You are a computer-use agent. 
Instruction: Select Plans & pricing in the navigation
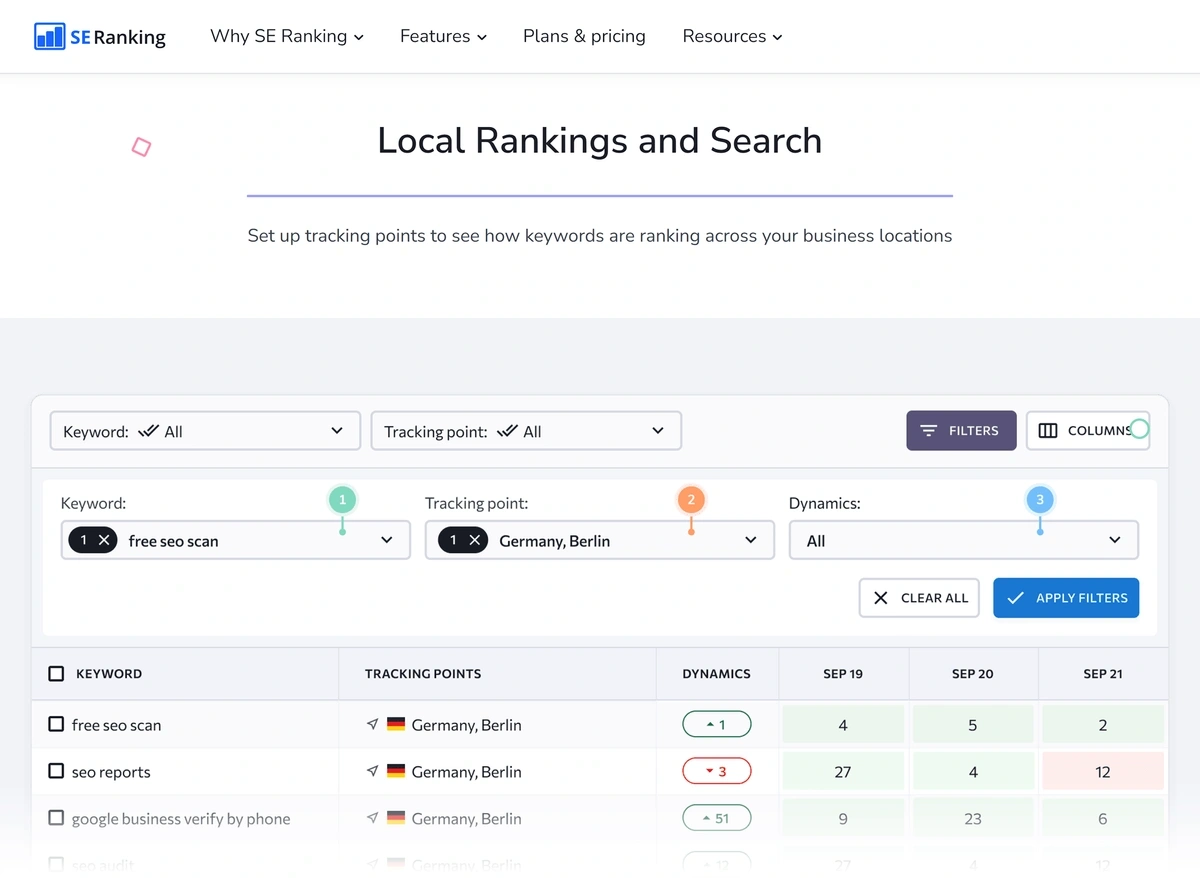click(583, 36)
